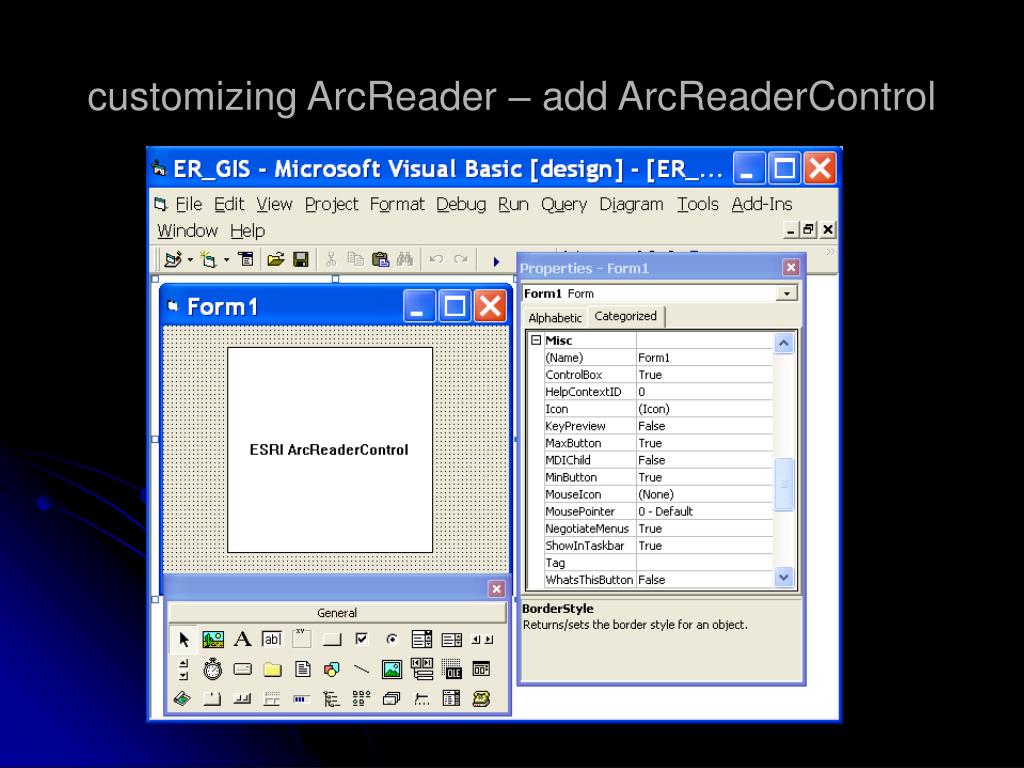Select the (Name) property value Form1

pos(705,358)
